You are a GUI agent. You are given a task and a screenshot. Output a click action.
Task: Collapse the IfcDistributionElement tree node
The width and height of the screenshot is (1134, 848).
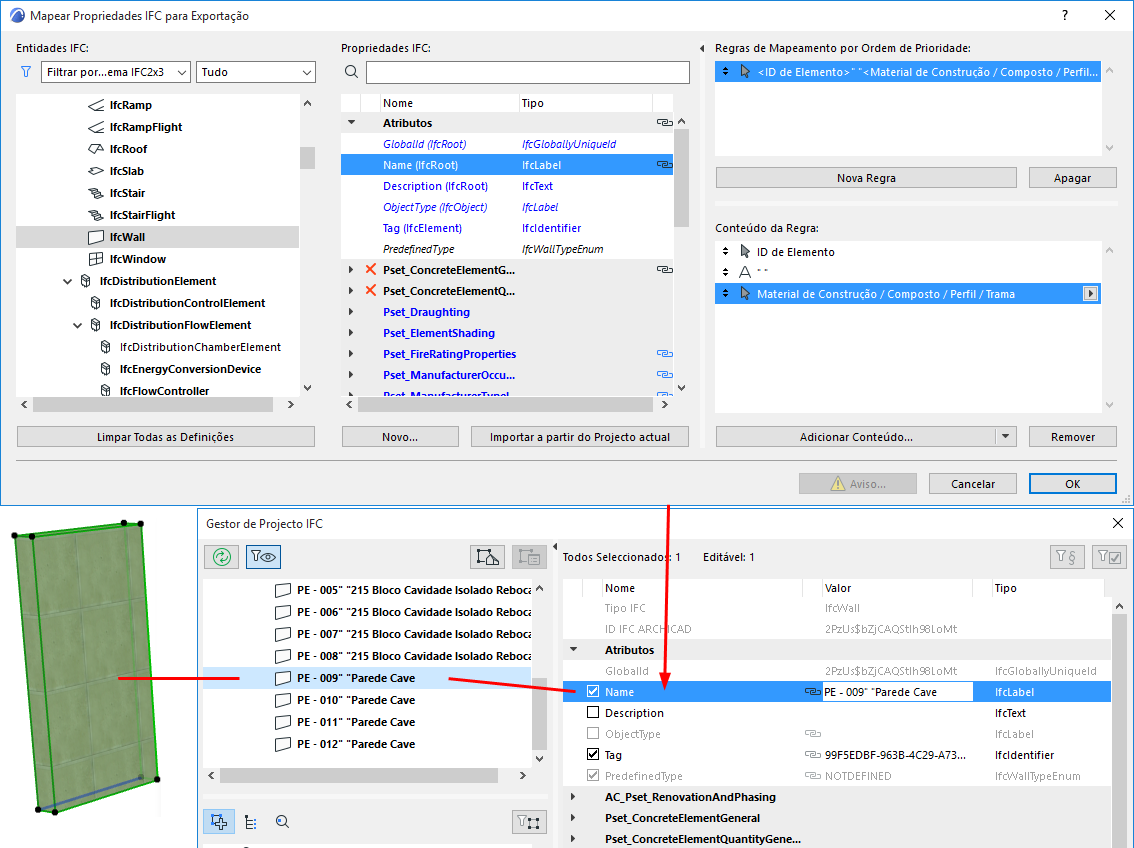[68, 281]
